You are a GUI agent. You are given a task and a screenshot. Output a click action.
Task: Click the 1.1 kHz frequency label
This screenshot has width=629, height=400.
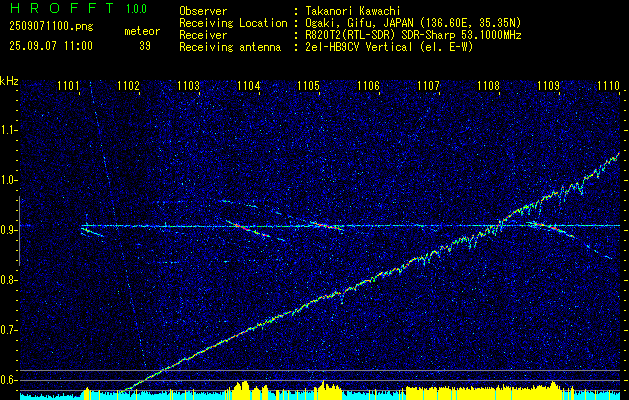point(8,130)
